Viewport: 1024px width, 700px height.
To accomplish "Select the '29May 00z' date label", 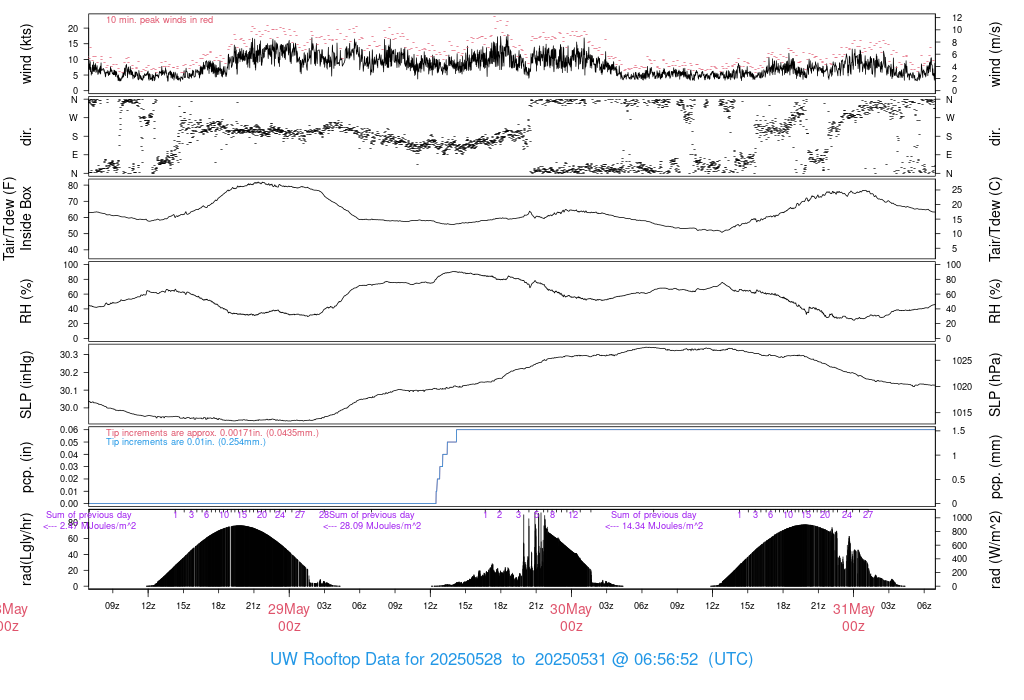I will coord(289,618).
